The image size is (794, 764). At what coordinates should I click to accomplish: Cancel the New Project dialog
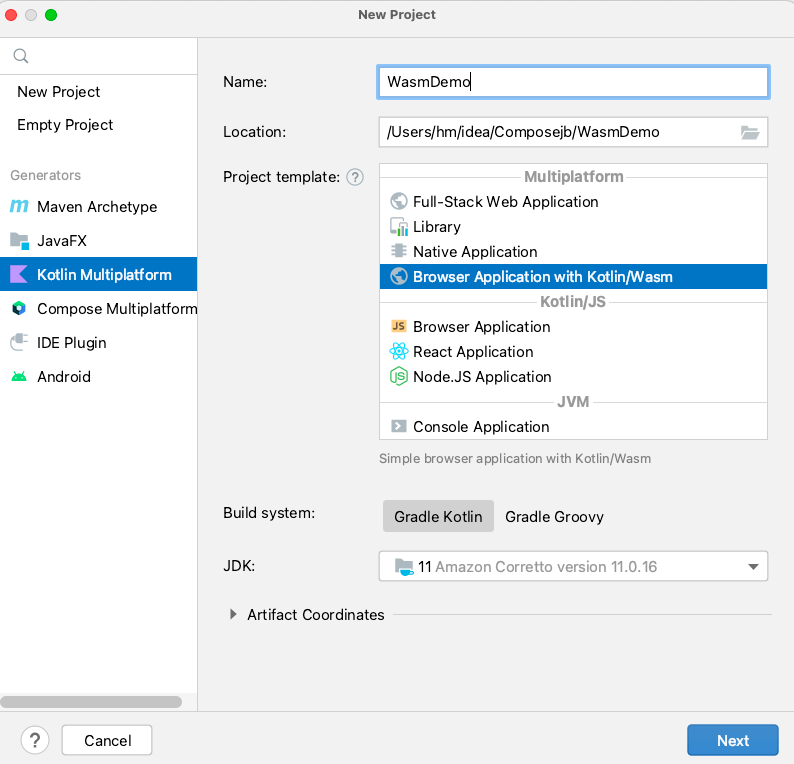coord(107,741)
